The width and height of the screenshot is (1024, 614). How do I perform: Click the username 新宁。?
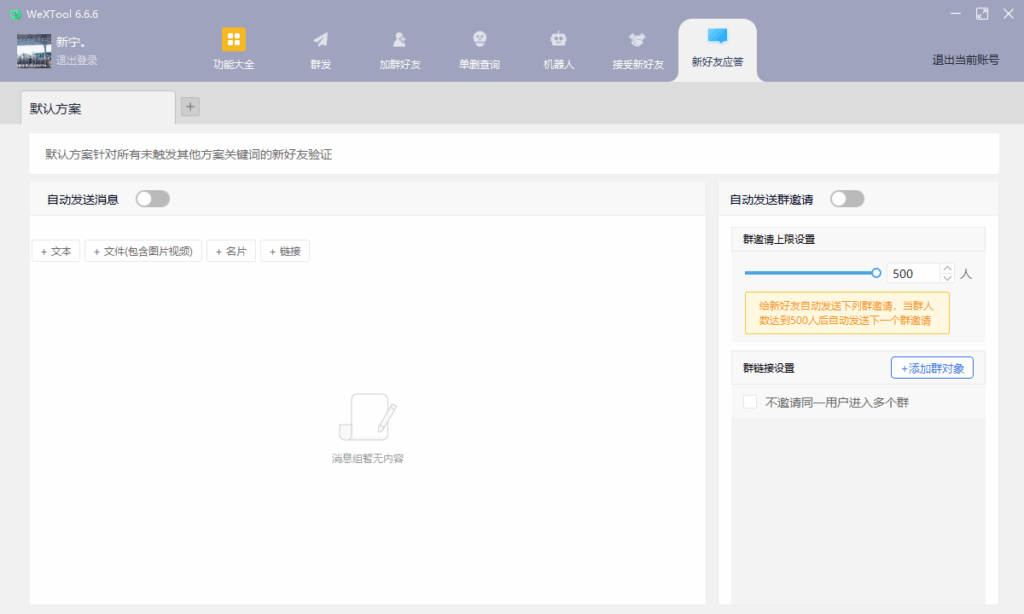coord(71,42)
